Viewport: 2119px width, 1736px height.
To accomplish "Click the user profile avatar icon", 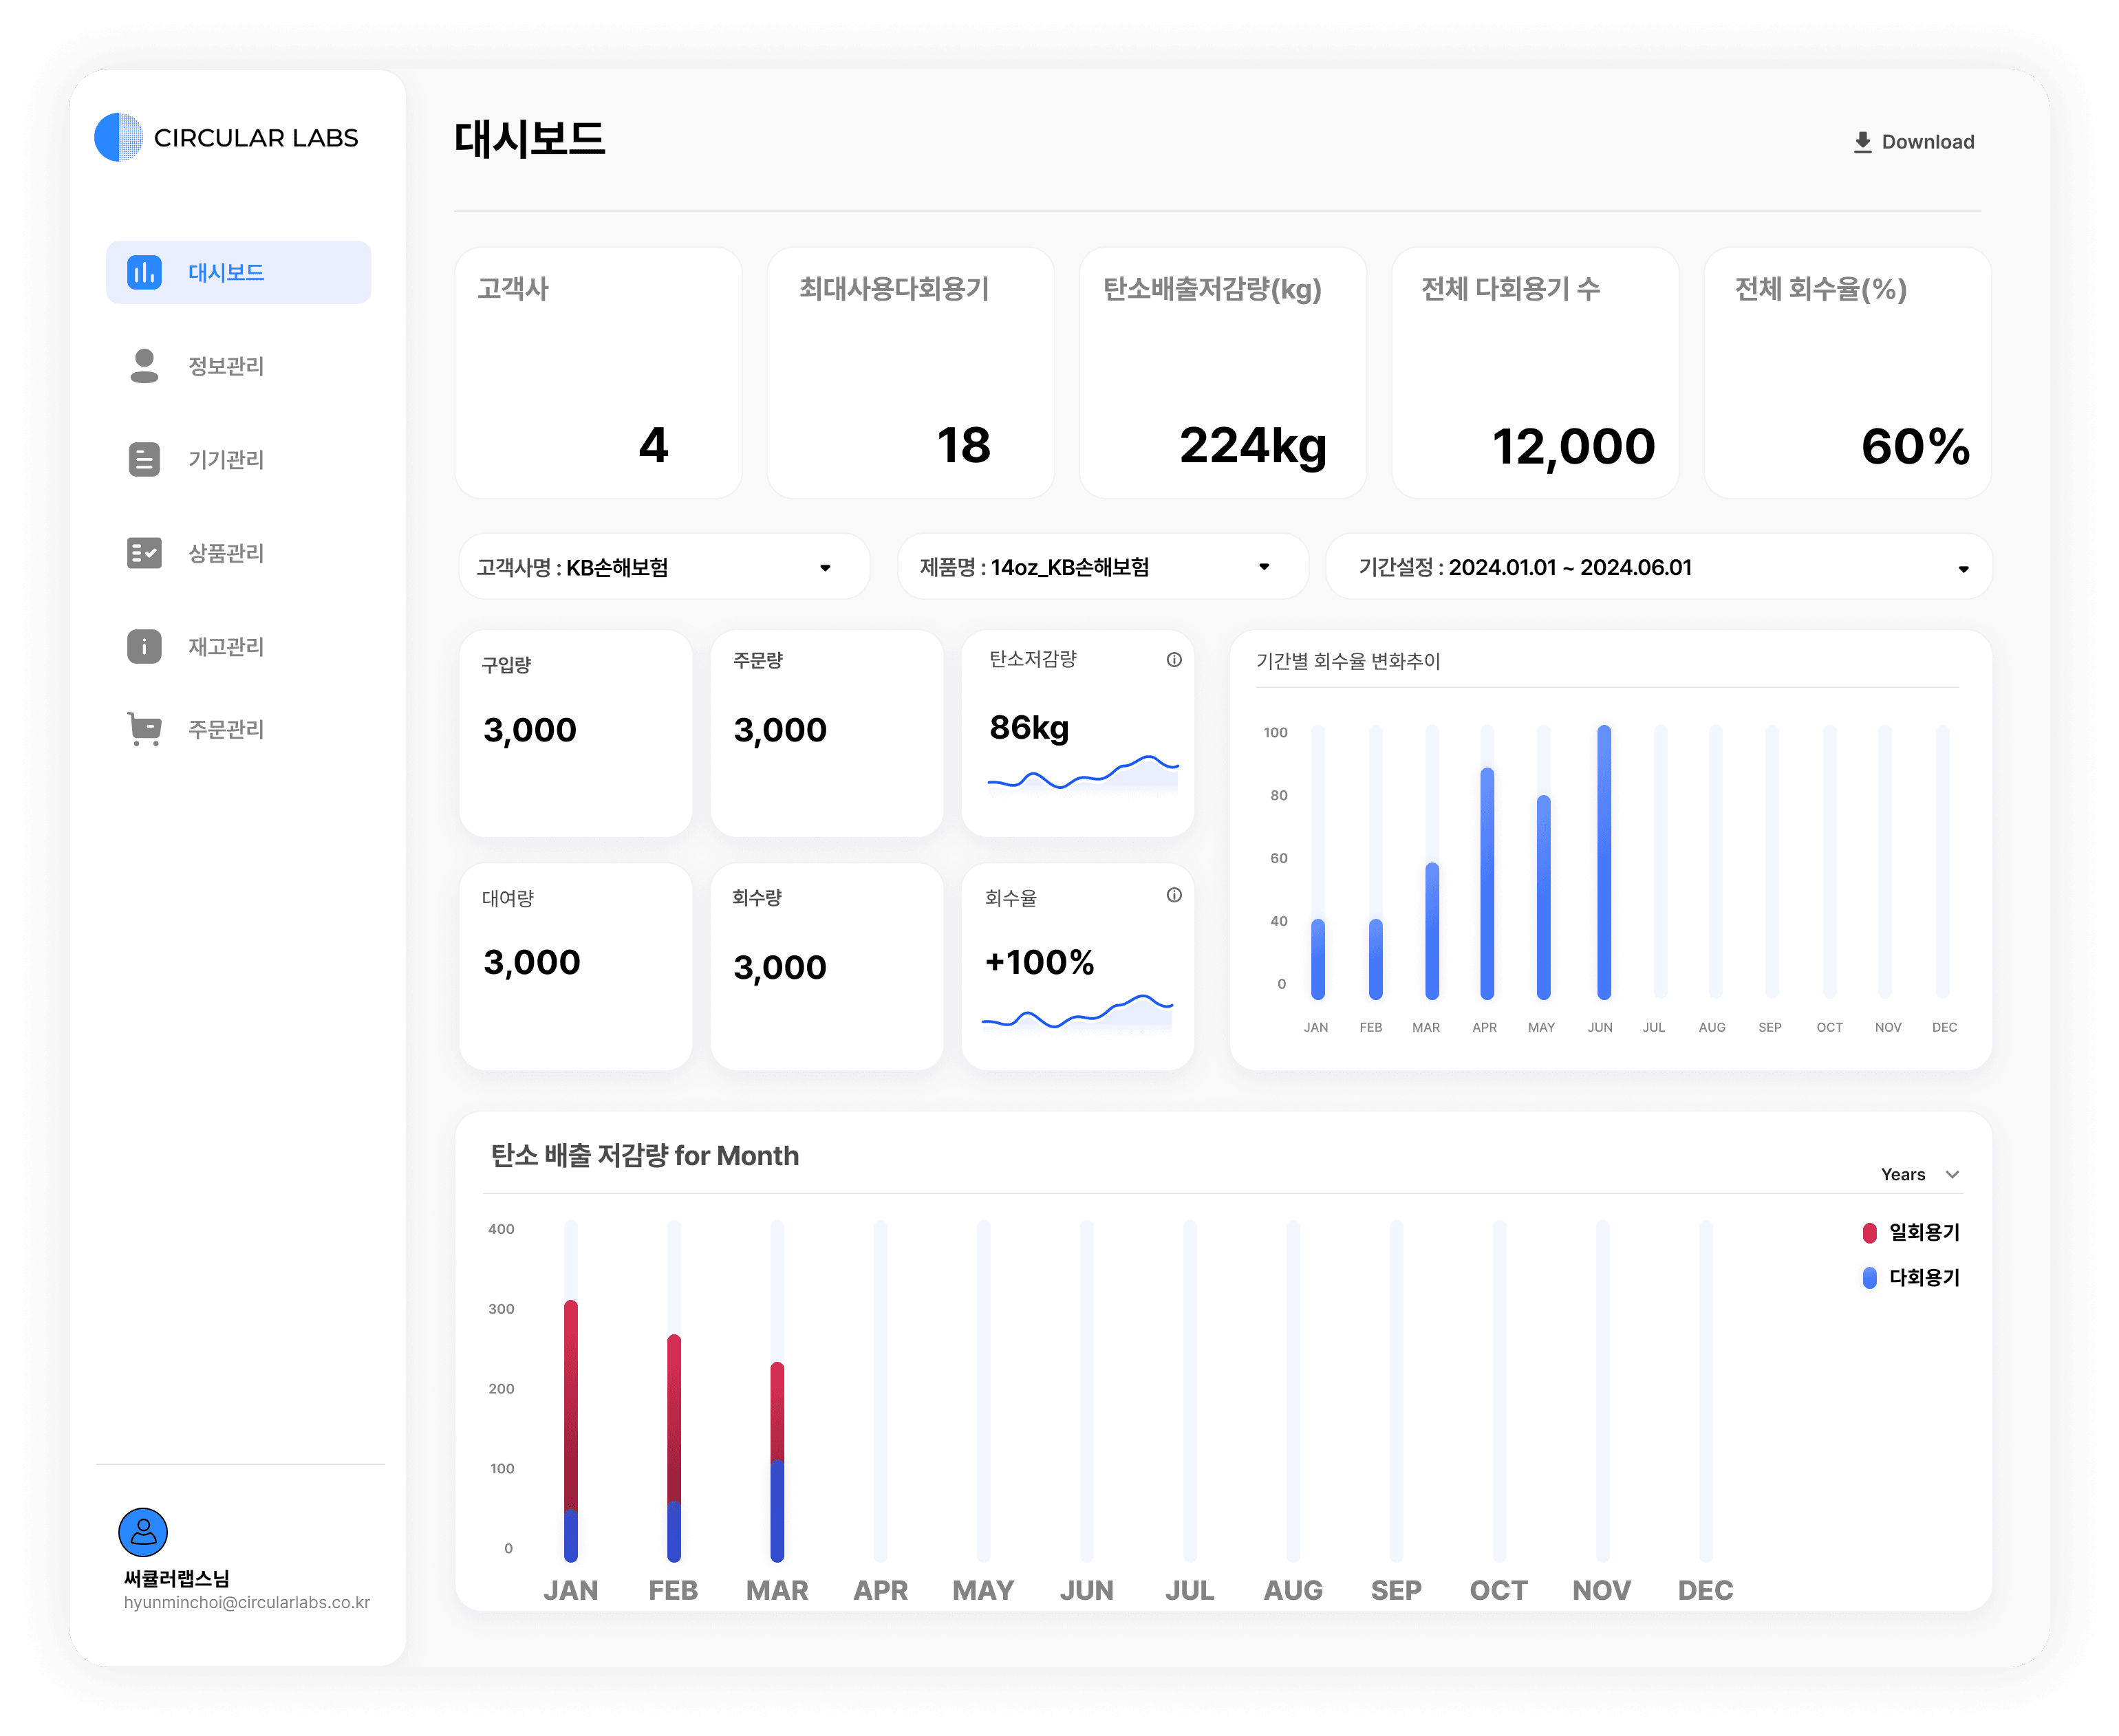I will [143, 1532].
